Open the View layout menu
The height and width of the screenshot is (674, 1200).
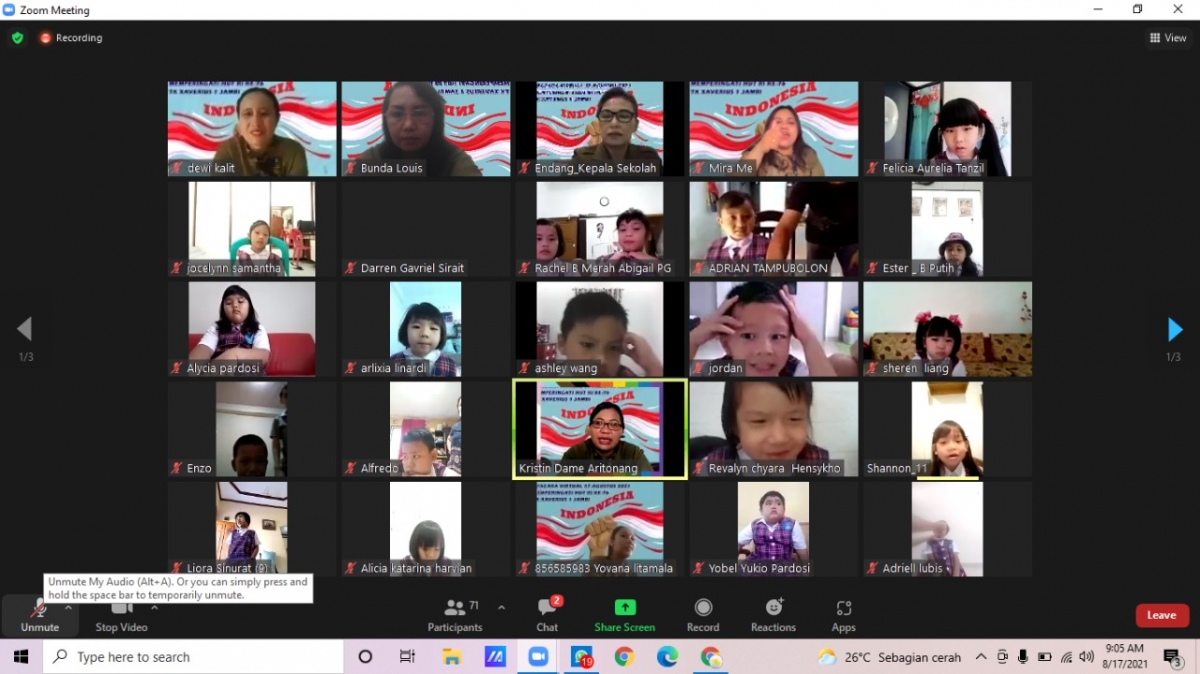pos(1168,38)
